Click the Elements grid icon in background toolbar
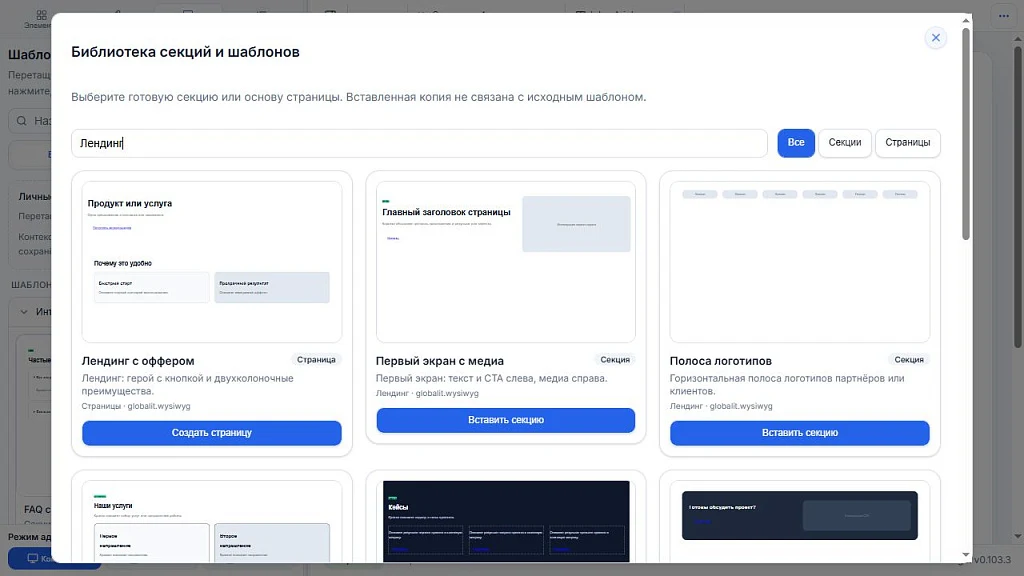Screen dimensions: 1024x576 (41, 14)
